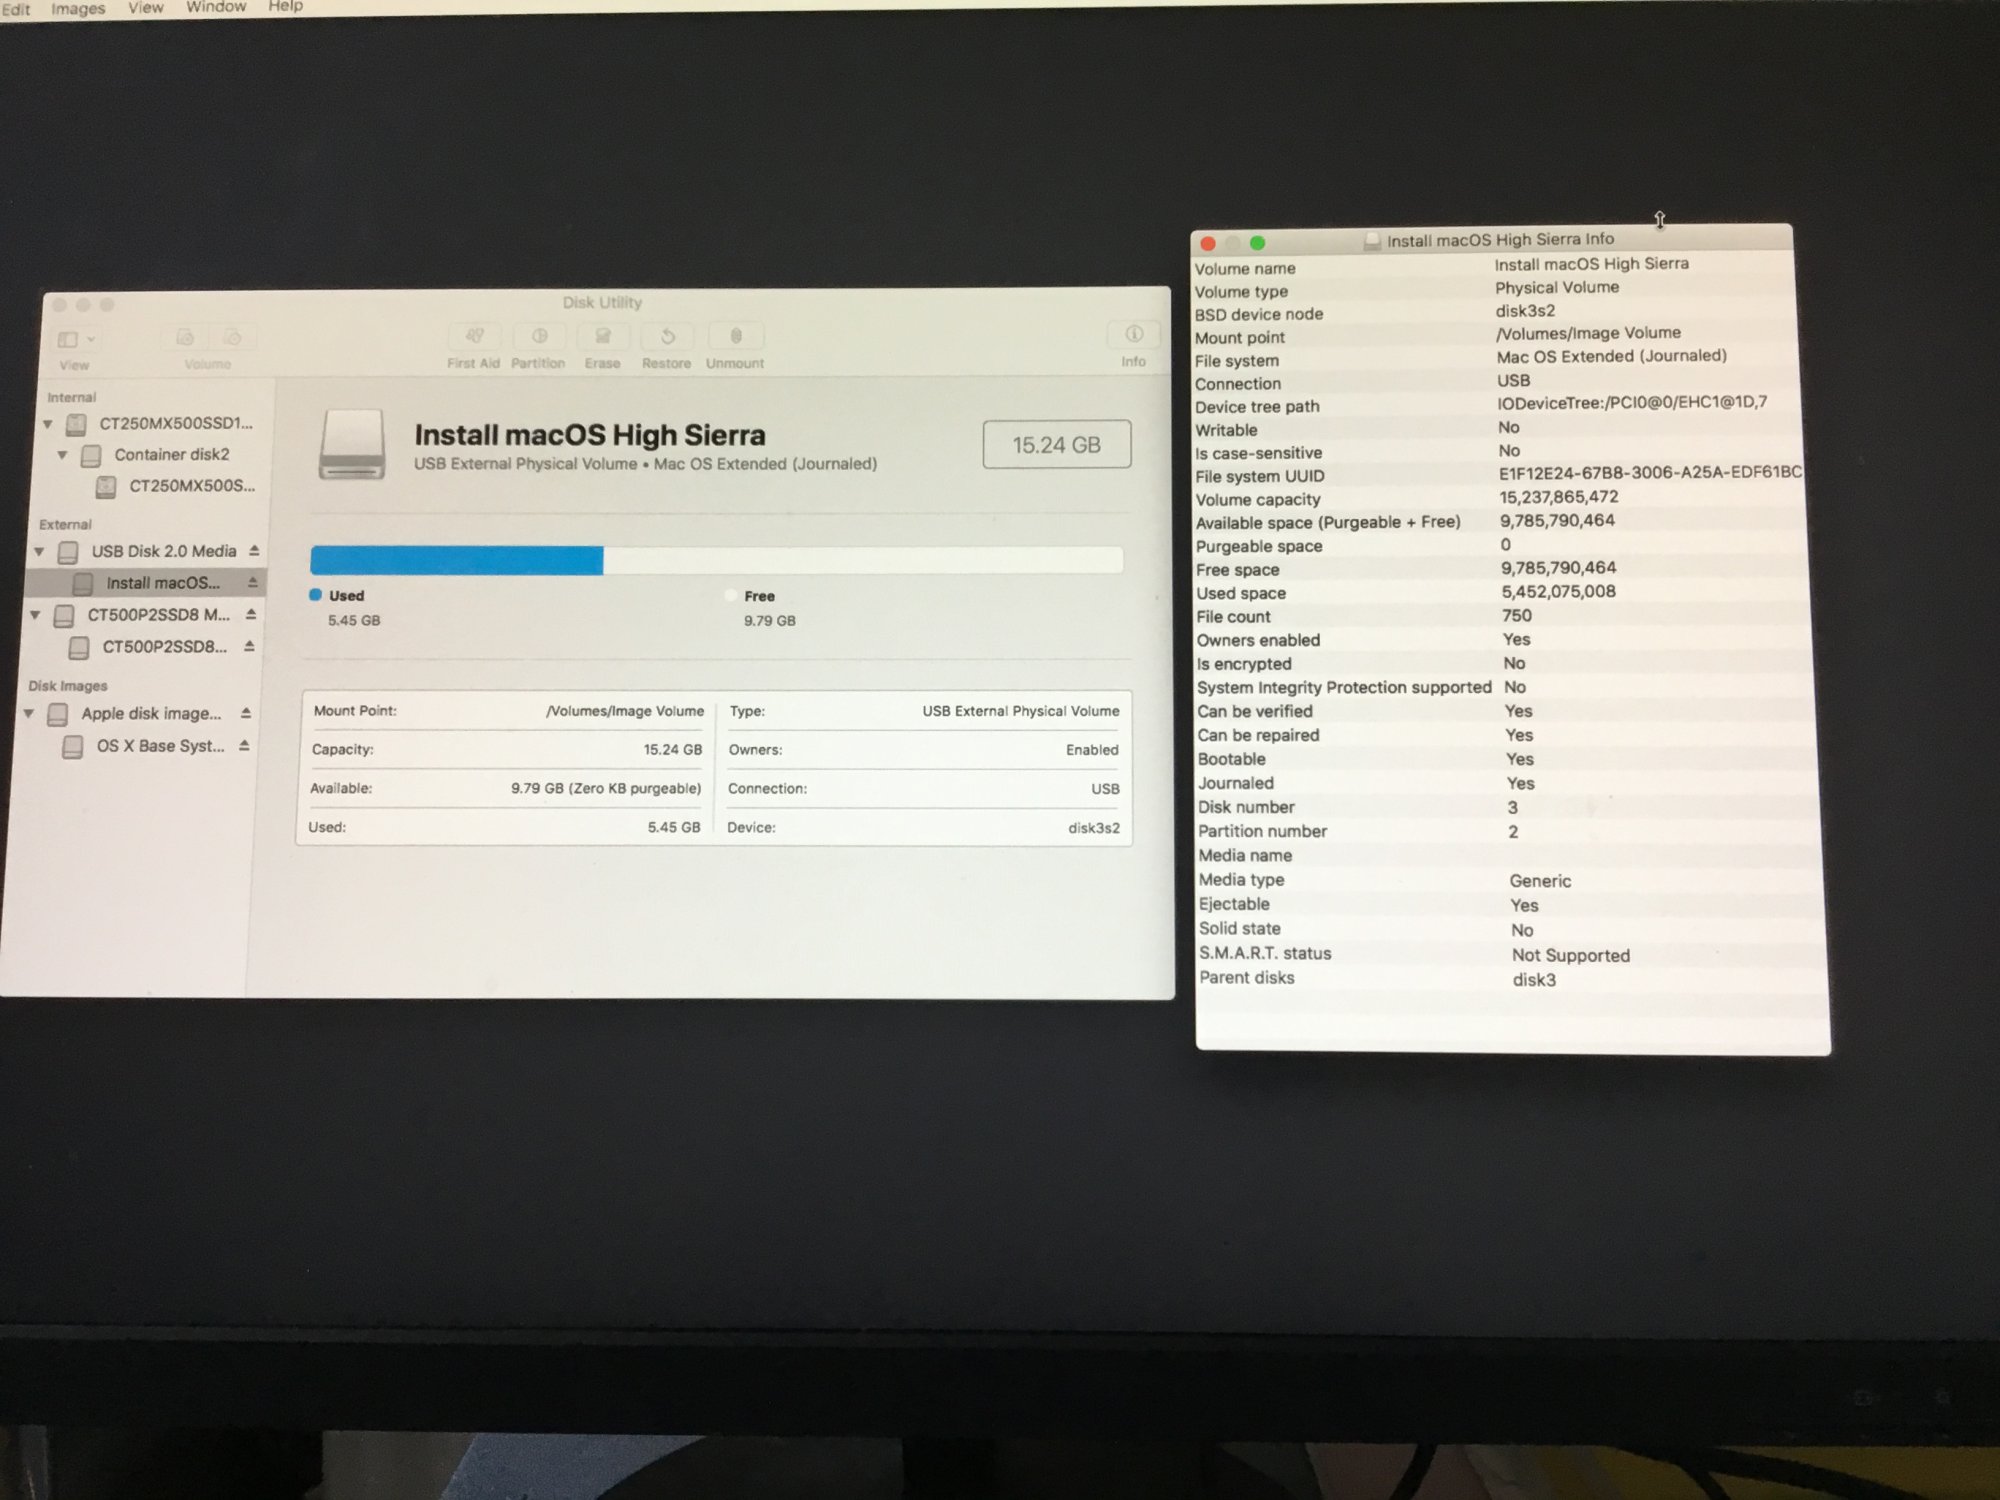Open the Info toolbar icon in Disk Utility
Image resolution: width=2000 pixels, height=1500 pixels.
click(x=1134, y=335)
